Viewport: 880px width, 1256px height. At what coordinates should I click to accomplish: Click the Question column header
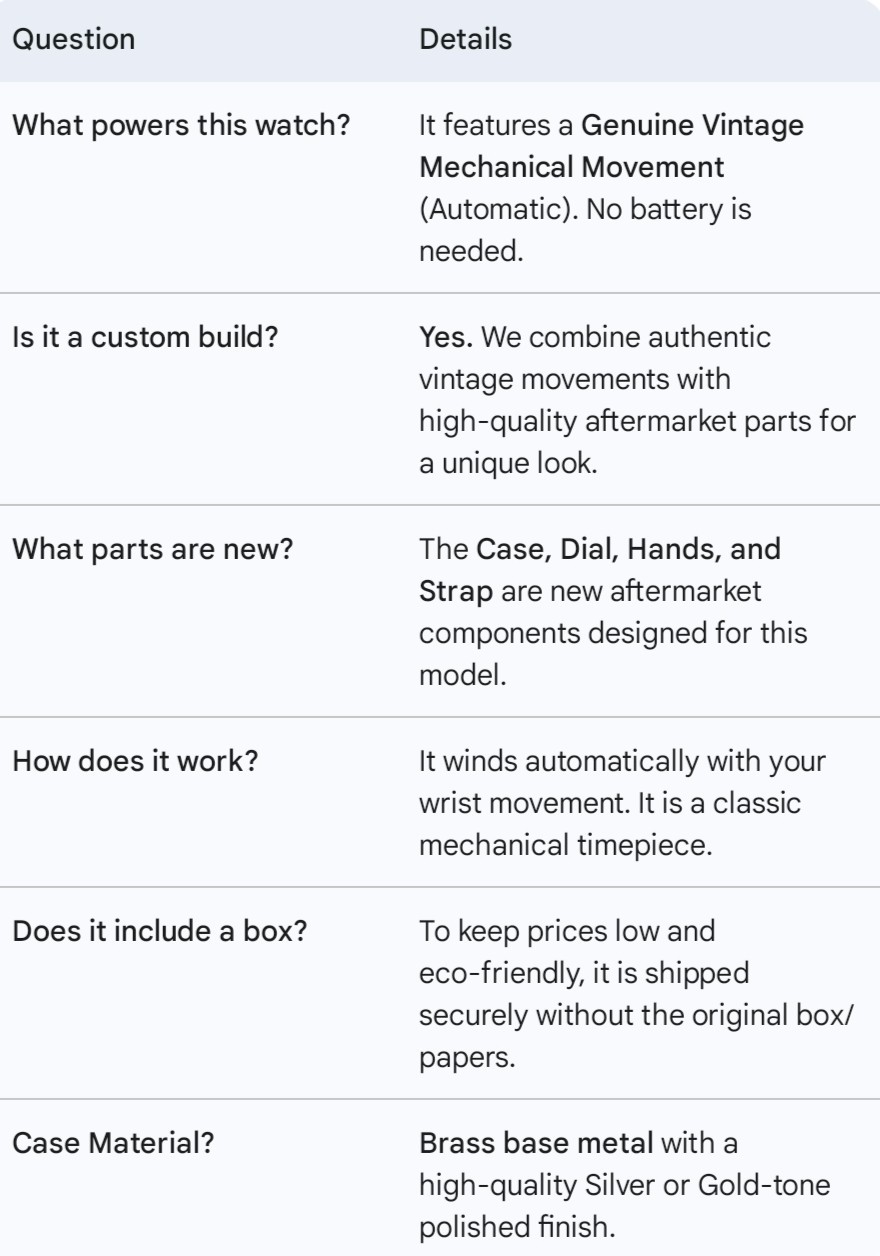pos(72,40)
